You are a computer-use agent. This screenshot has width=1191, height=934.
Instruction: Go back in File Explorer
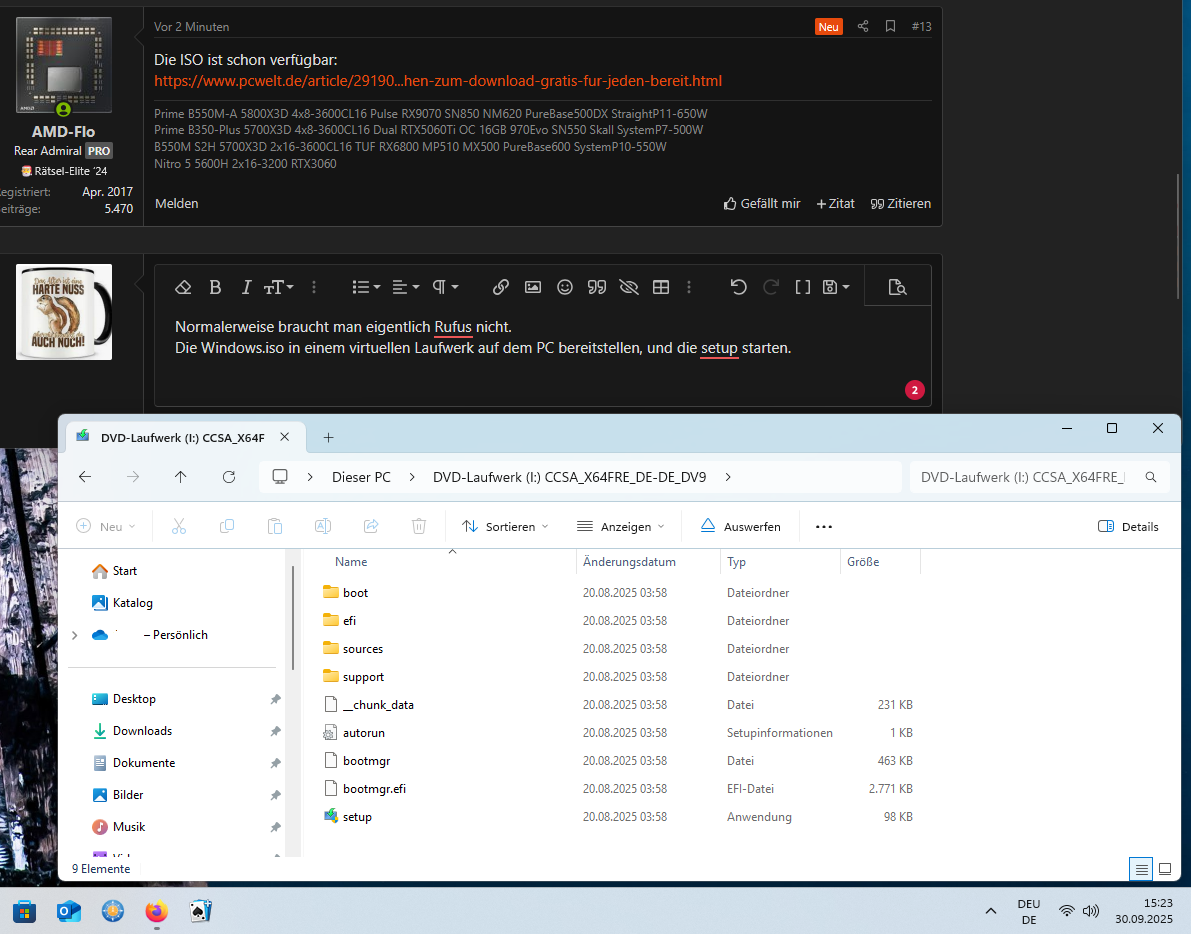pos(85,477)
